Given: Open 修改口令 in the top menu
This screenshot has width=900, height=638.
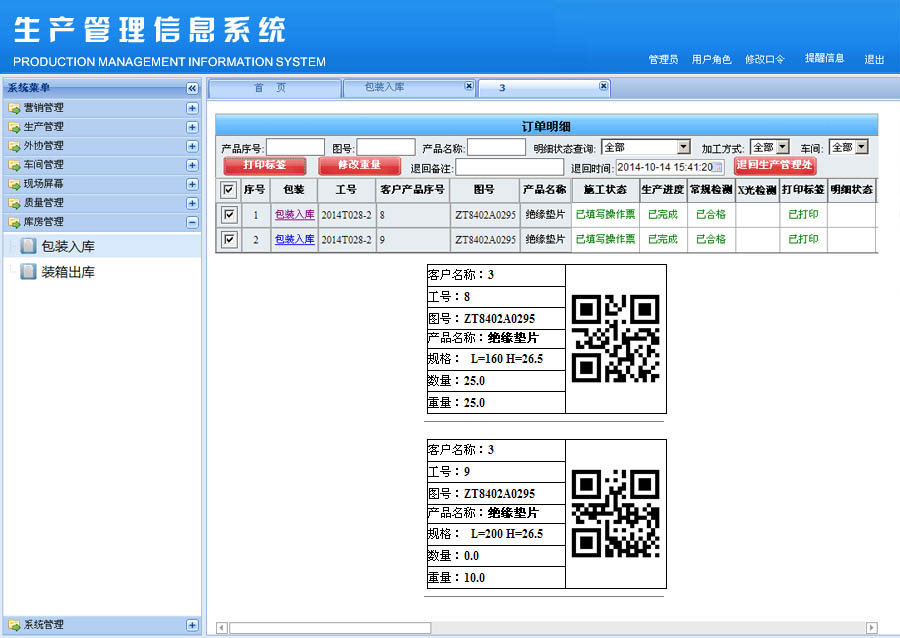Looking at the screenshot, I should pos(765,60).
